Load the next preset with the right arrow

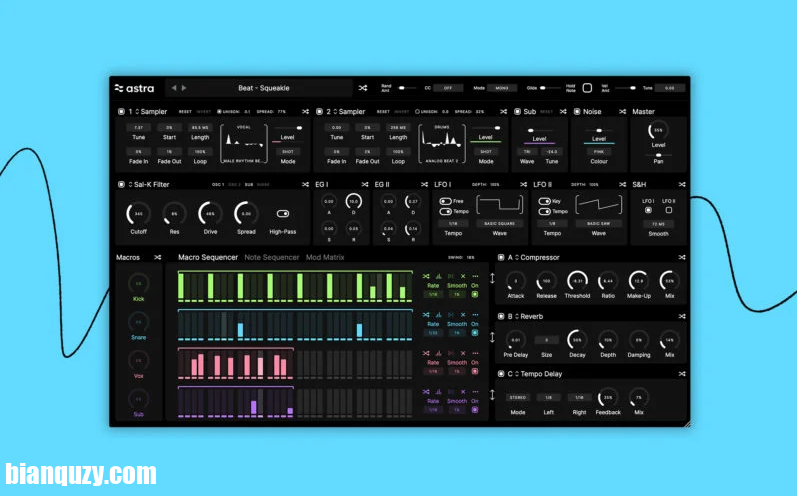184,88
